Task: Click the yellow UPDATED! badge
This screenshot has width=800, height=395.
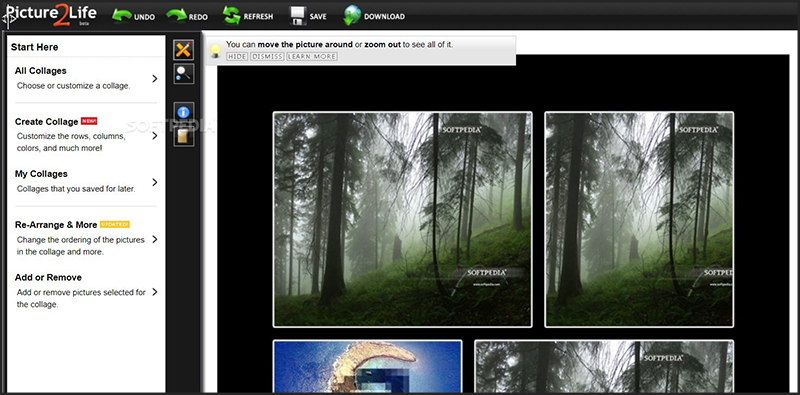Action: click(115, 224)
